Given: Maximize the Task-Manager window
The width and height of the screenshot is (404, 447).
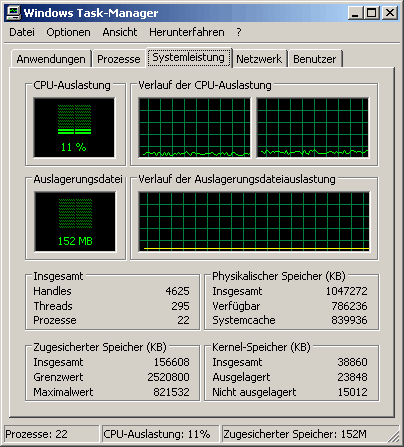Looking at the screenshot, I should (372, 13).
